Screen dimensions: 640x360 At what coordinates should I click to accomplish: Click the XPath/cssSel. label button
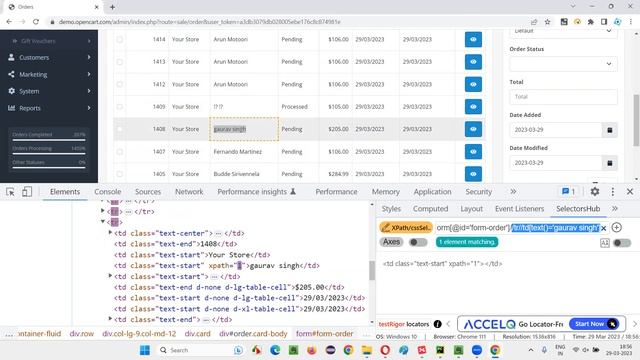(406, 228)
